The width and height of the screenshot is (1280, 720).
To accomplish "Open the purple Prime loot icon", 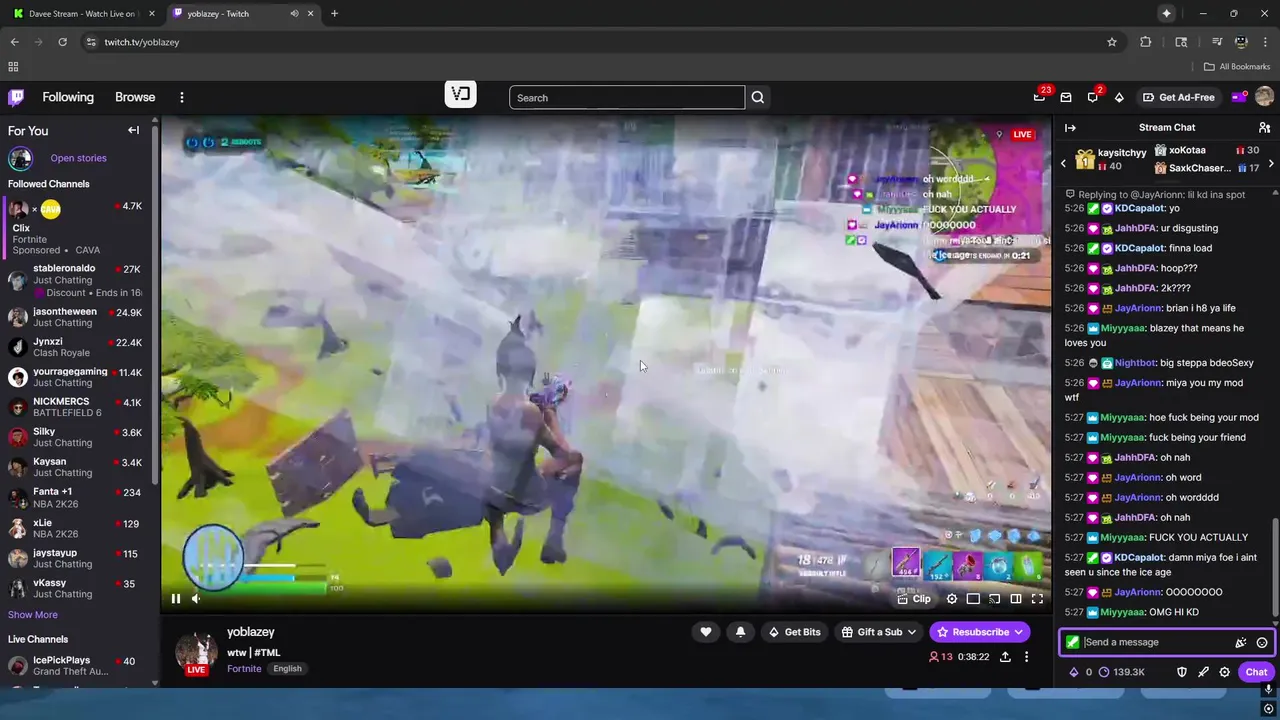I will pyautogui.click(x=1239, y=97).
